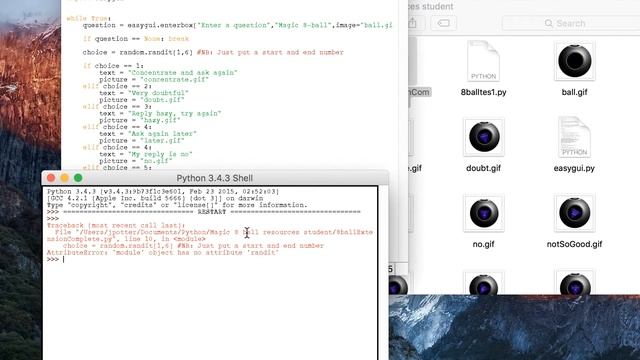Image resolution: width=640 pixels, height=360 pixels.
Task: Click the picture = "hazy.gif" code line
Action: tap(140, 120)
